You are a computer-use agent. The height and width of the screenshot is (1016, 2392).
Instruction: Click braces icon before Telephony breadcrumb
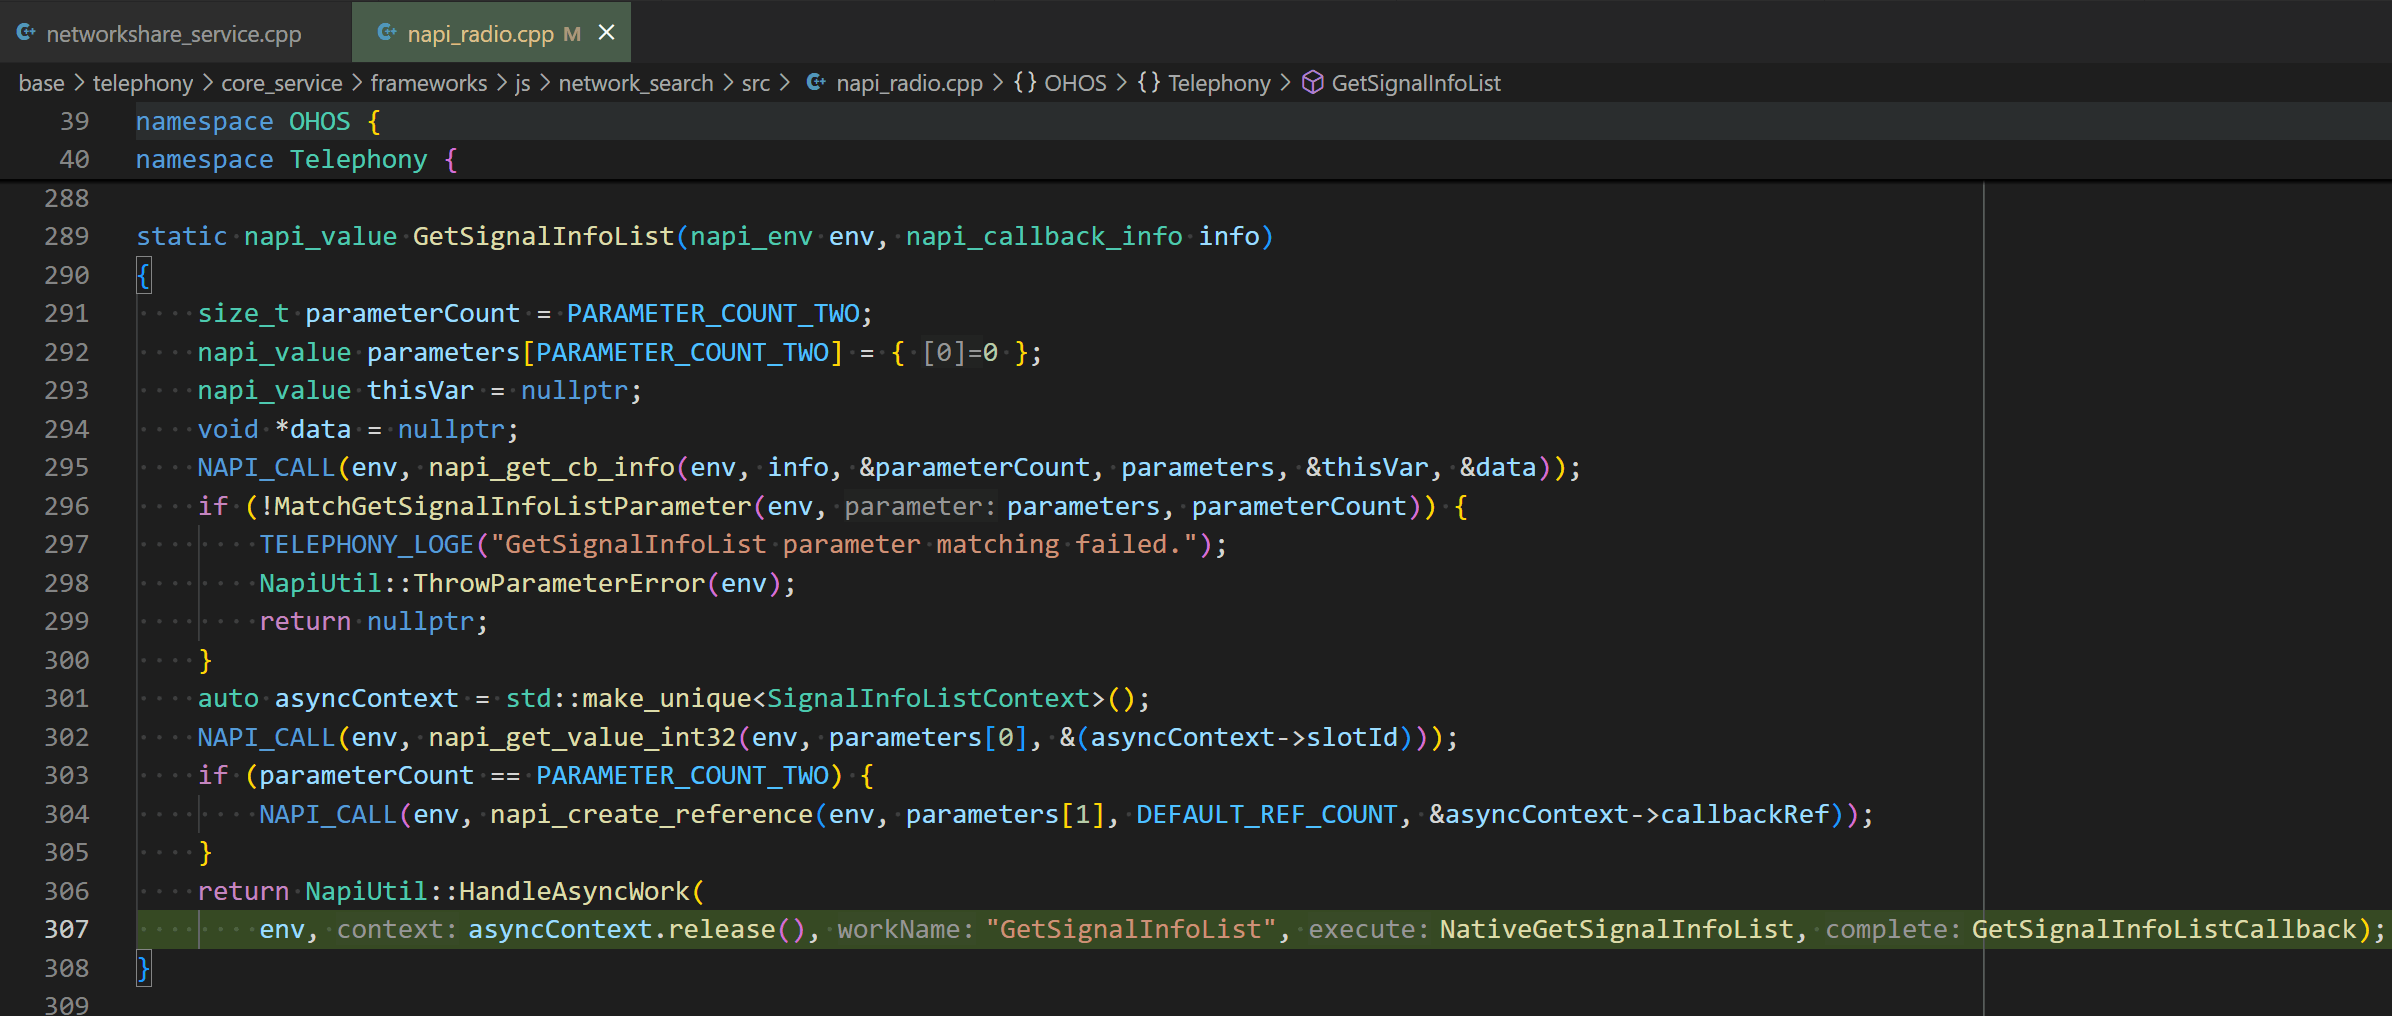(1149, 83)
